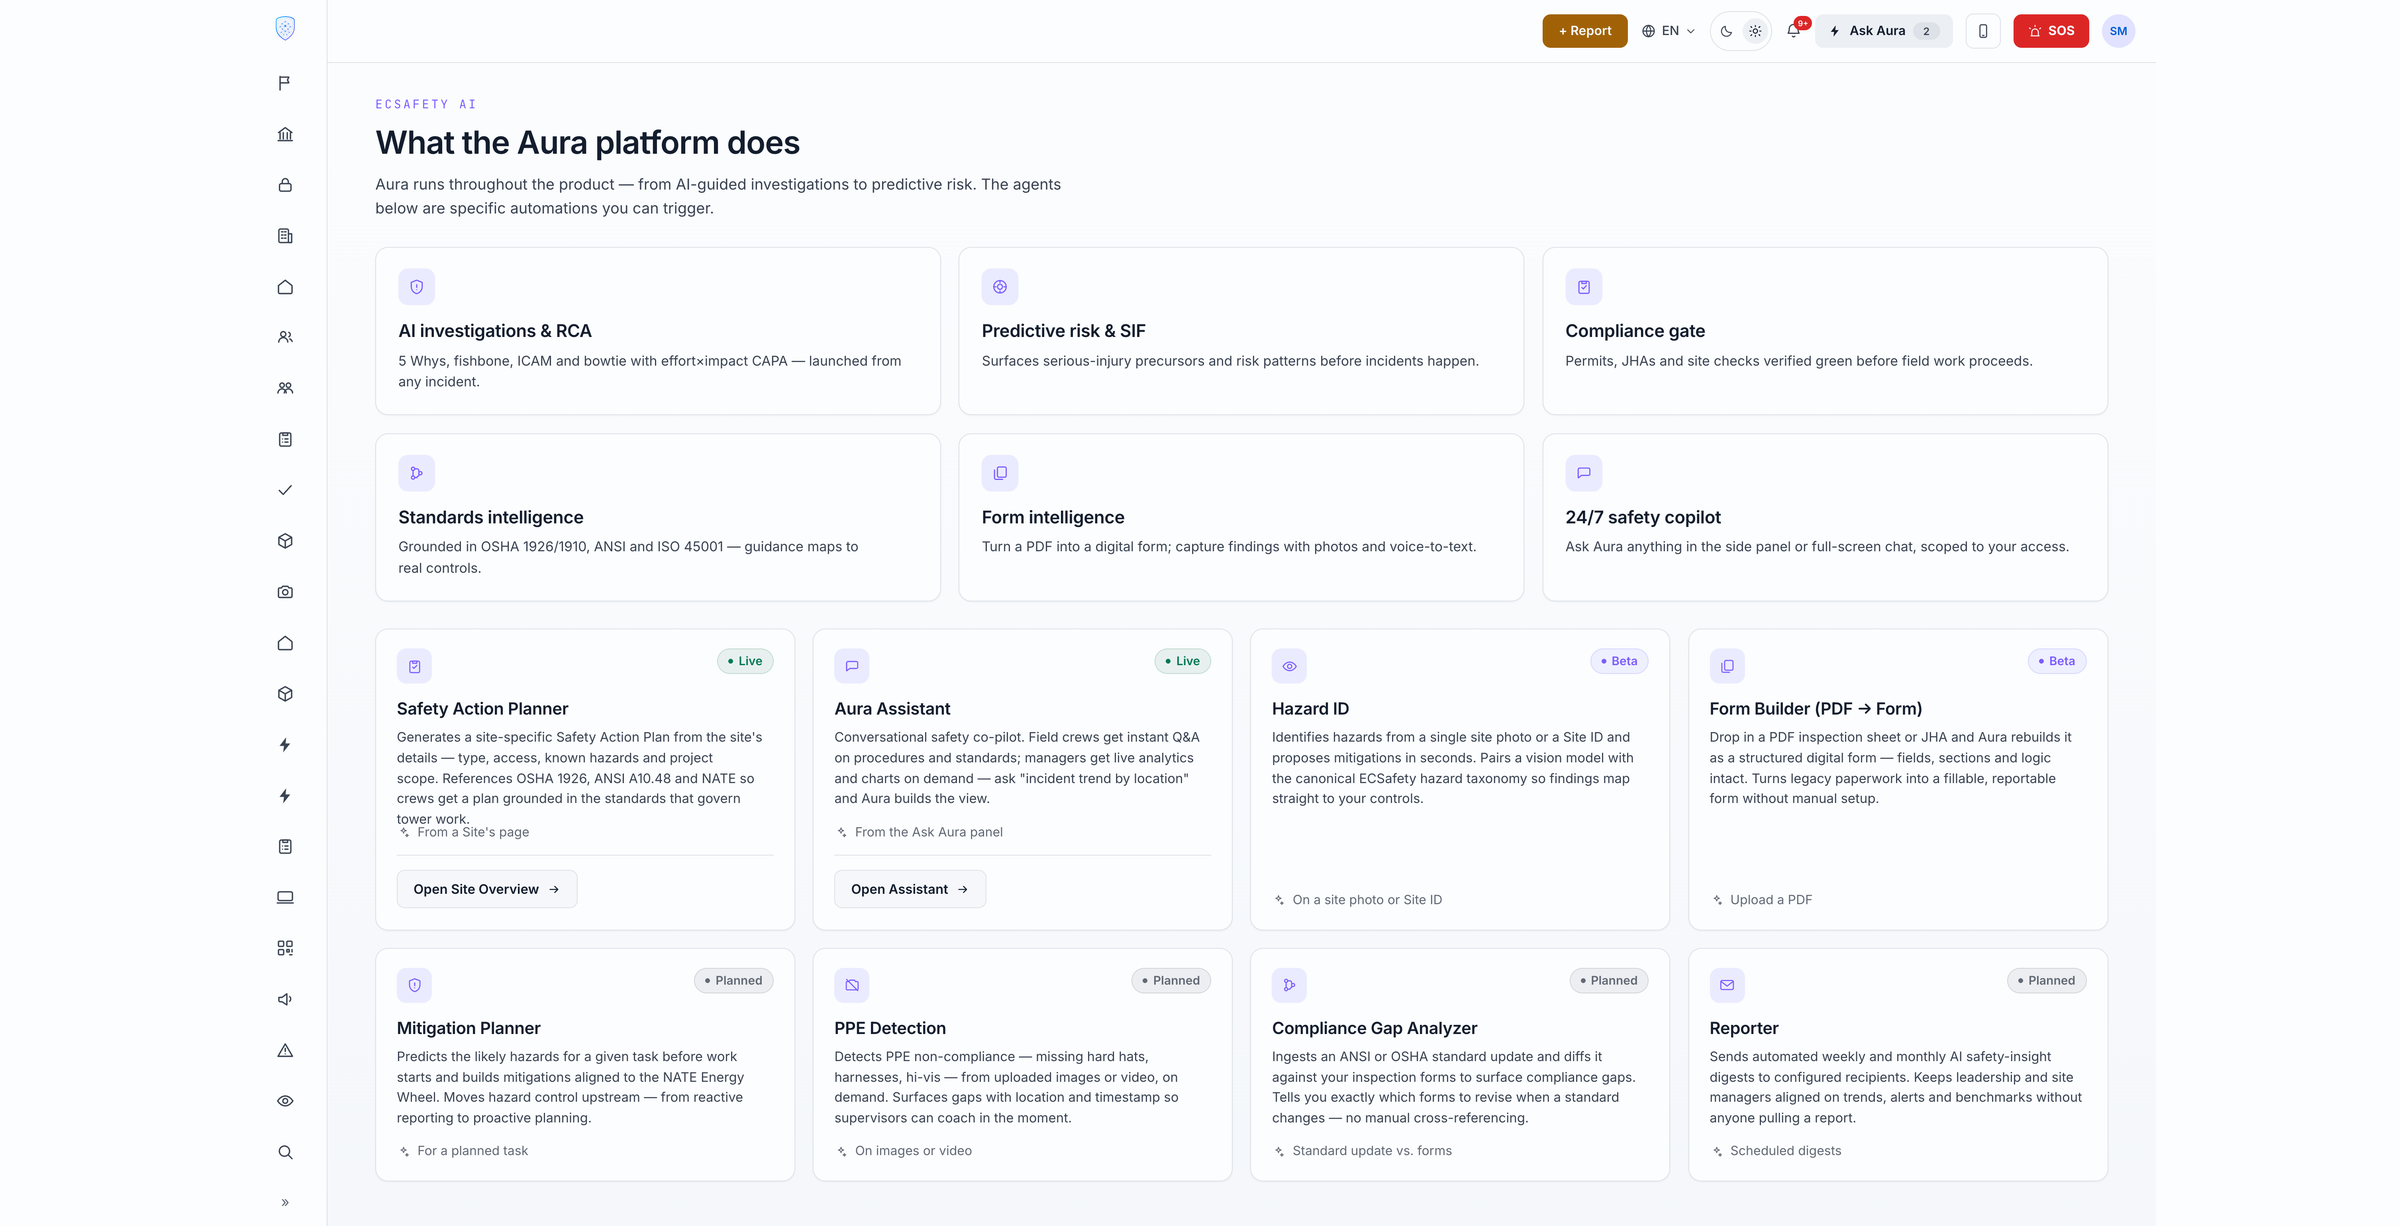The image size is (2400, 1226).
Task: Open the bank building icon in the sidebar
Action: pos(285,134)
